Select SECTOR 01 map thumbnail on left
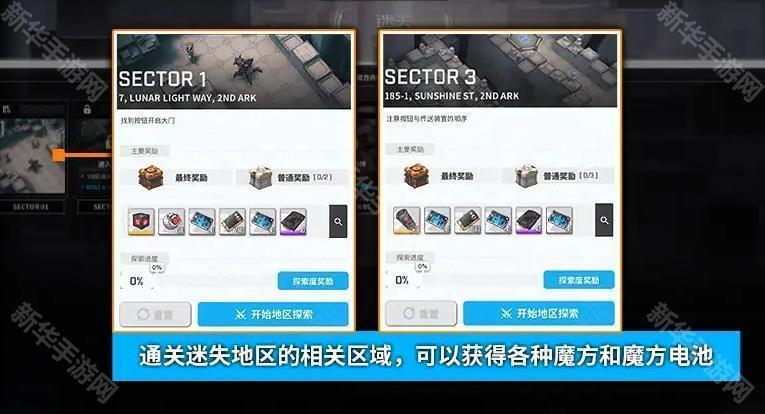The height and width of the screenshot is (414, 765). pyautogui.click(x=32, y=156)
